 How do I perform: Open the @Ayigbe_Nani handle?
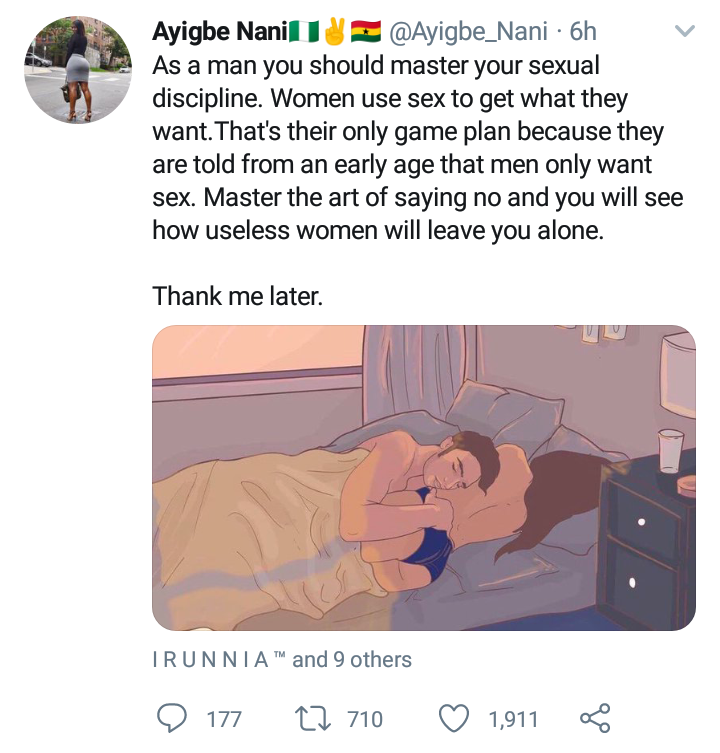coord(468,32)
